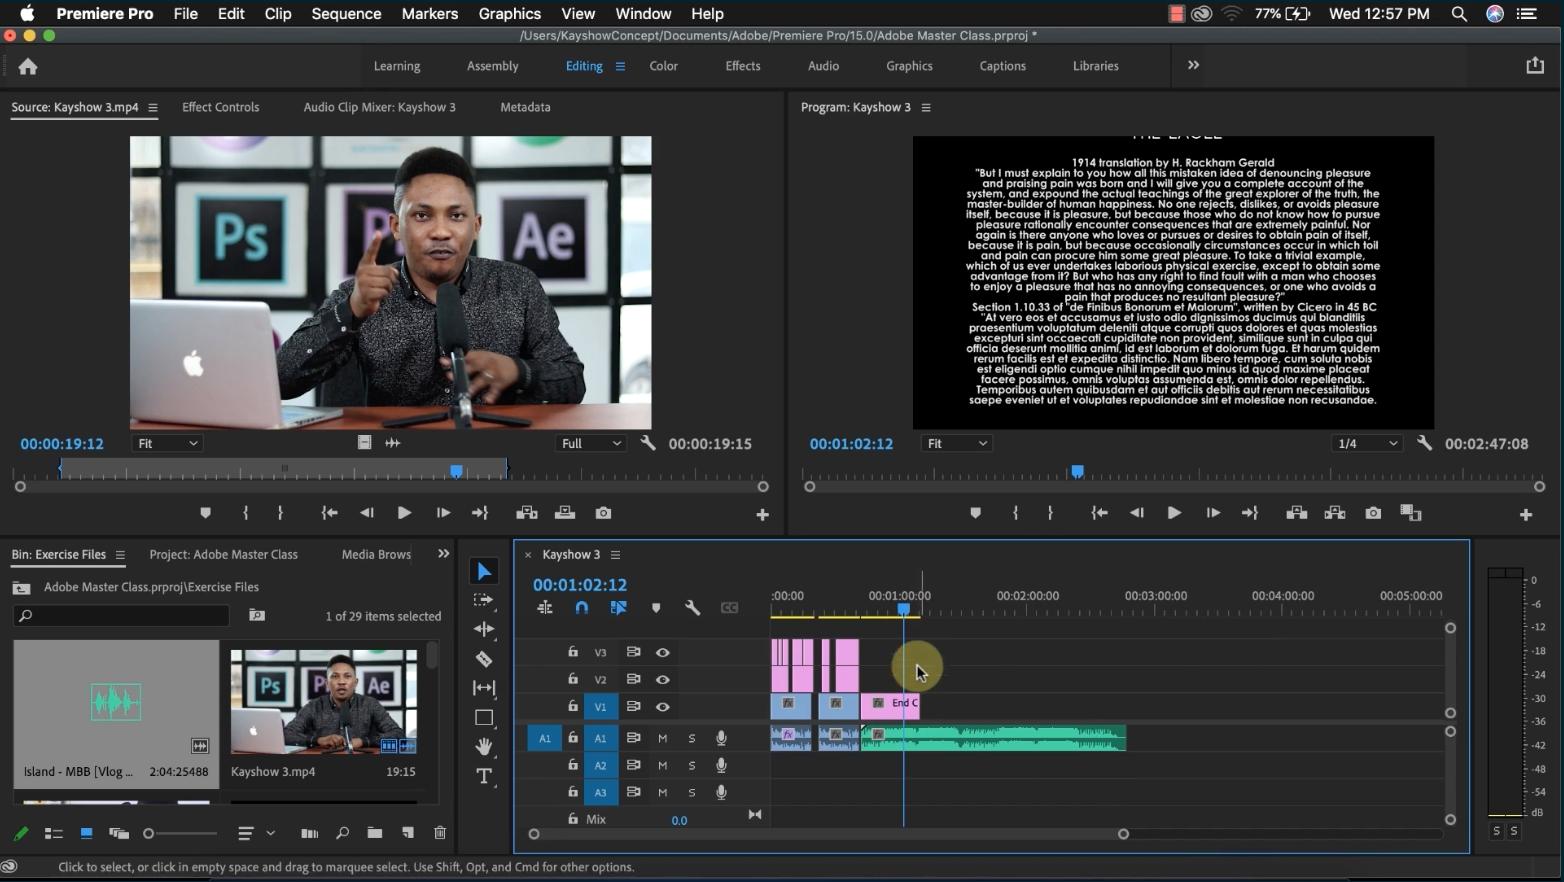The height and width of the screenshot is (882, 1564).
Task: Click Drag Audio Only waveform icon
Action: 393,443
